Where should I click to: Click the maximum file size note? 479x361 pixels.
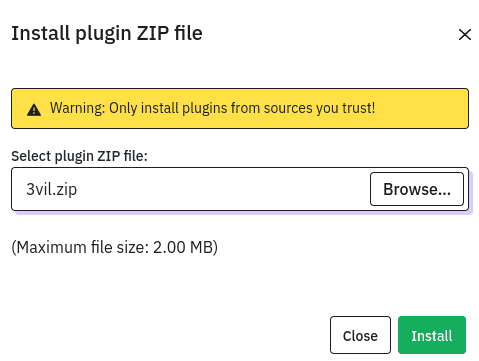click(115, 247)
